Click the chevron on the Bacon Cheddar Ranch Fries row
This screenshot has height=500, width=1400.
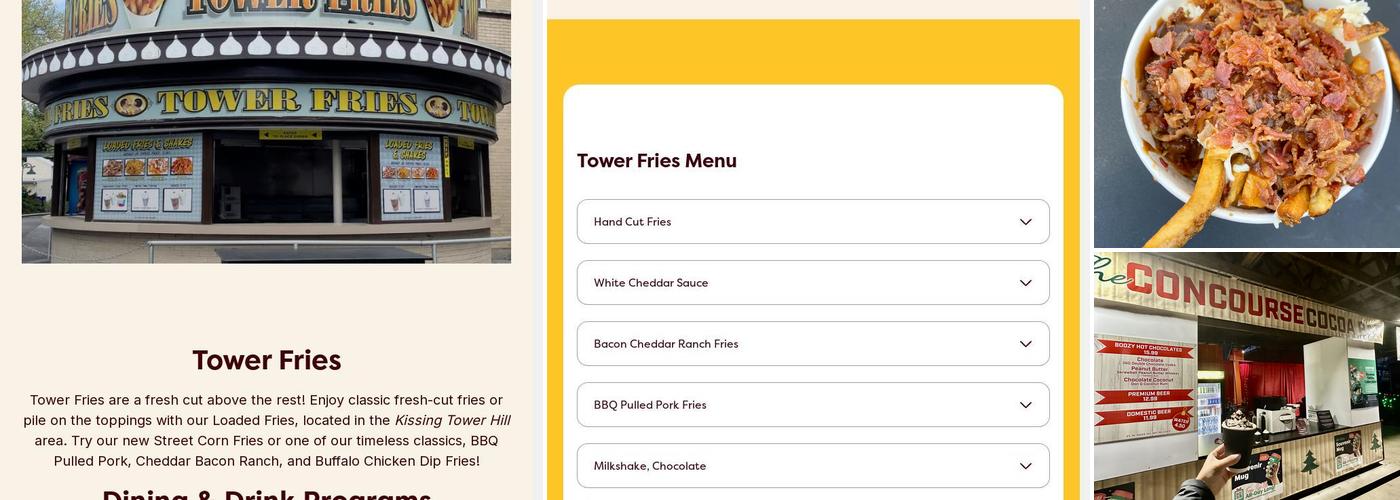1025,344
